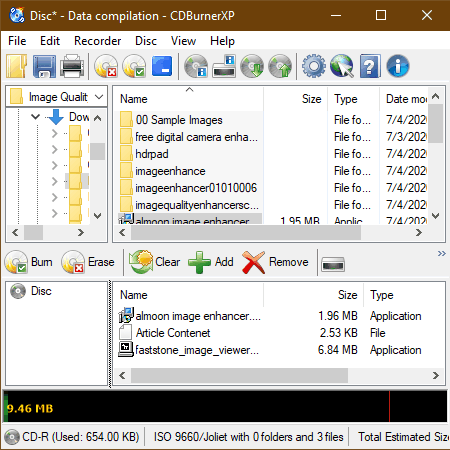The height and width of the screenshot is (450, 450).
Task: Expand the sixth subfolder under Downloads
Action: click(x=55, y=213)
